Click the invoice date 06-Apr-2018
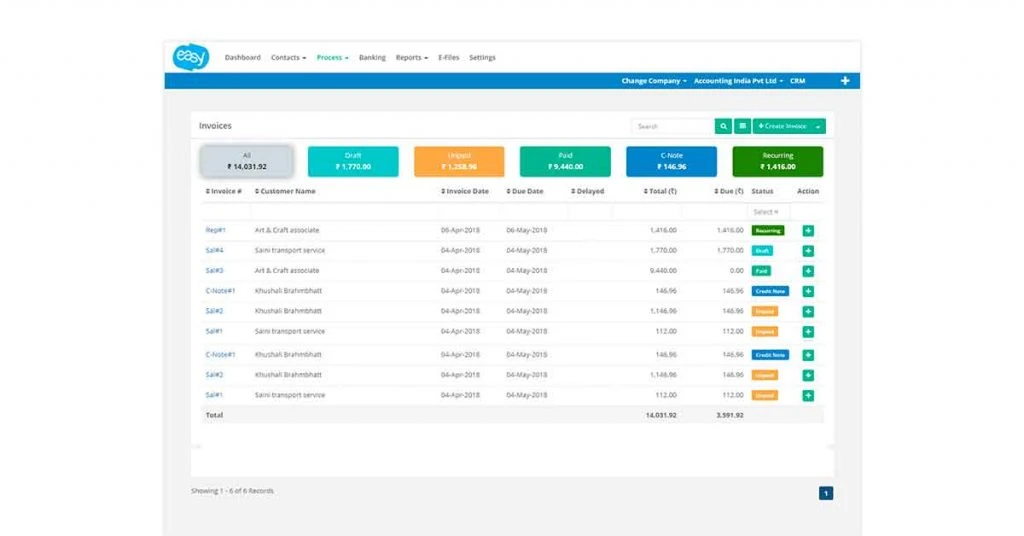The width and height of the screenshot is (1024, 536). coord(460,230)
